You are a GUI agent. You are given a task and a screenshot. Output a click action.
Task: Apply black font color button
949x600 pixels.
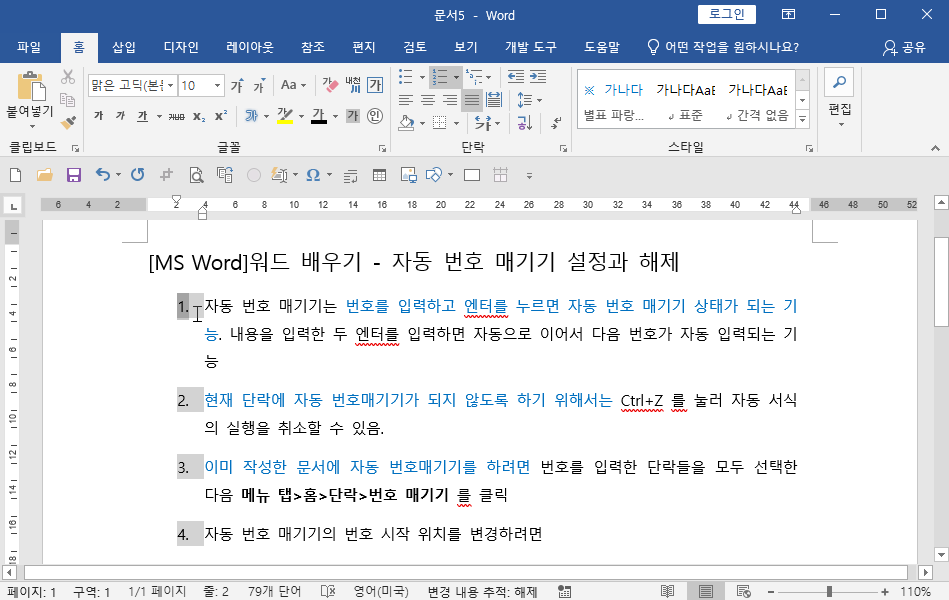point(319,116)
